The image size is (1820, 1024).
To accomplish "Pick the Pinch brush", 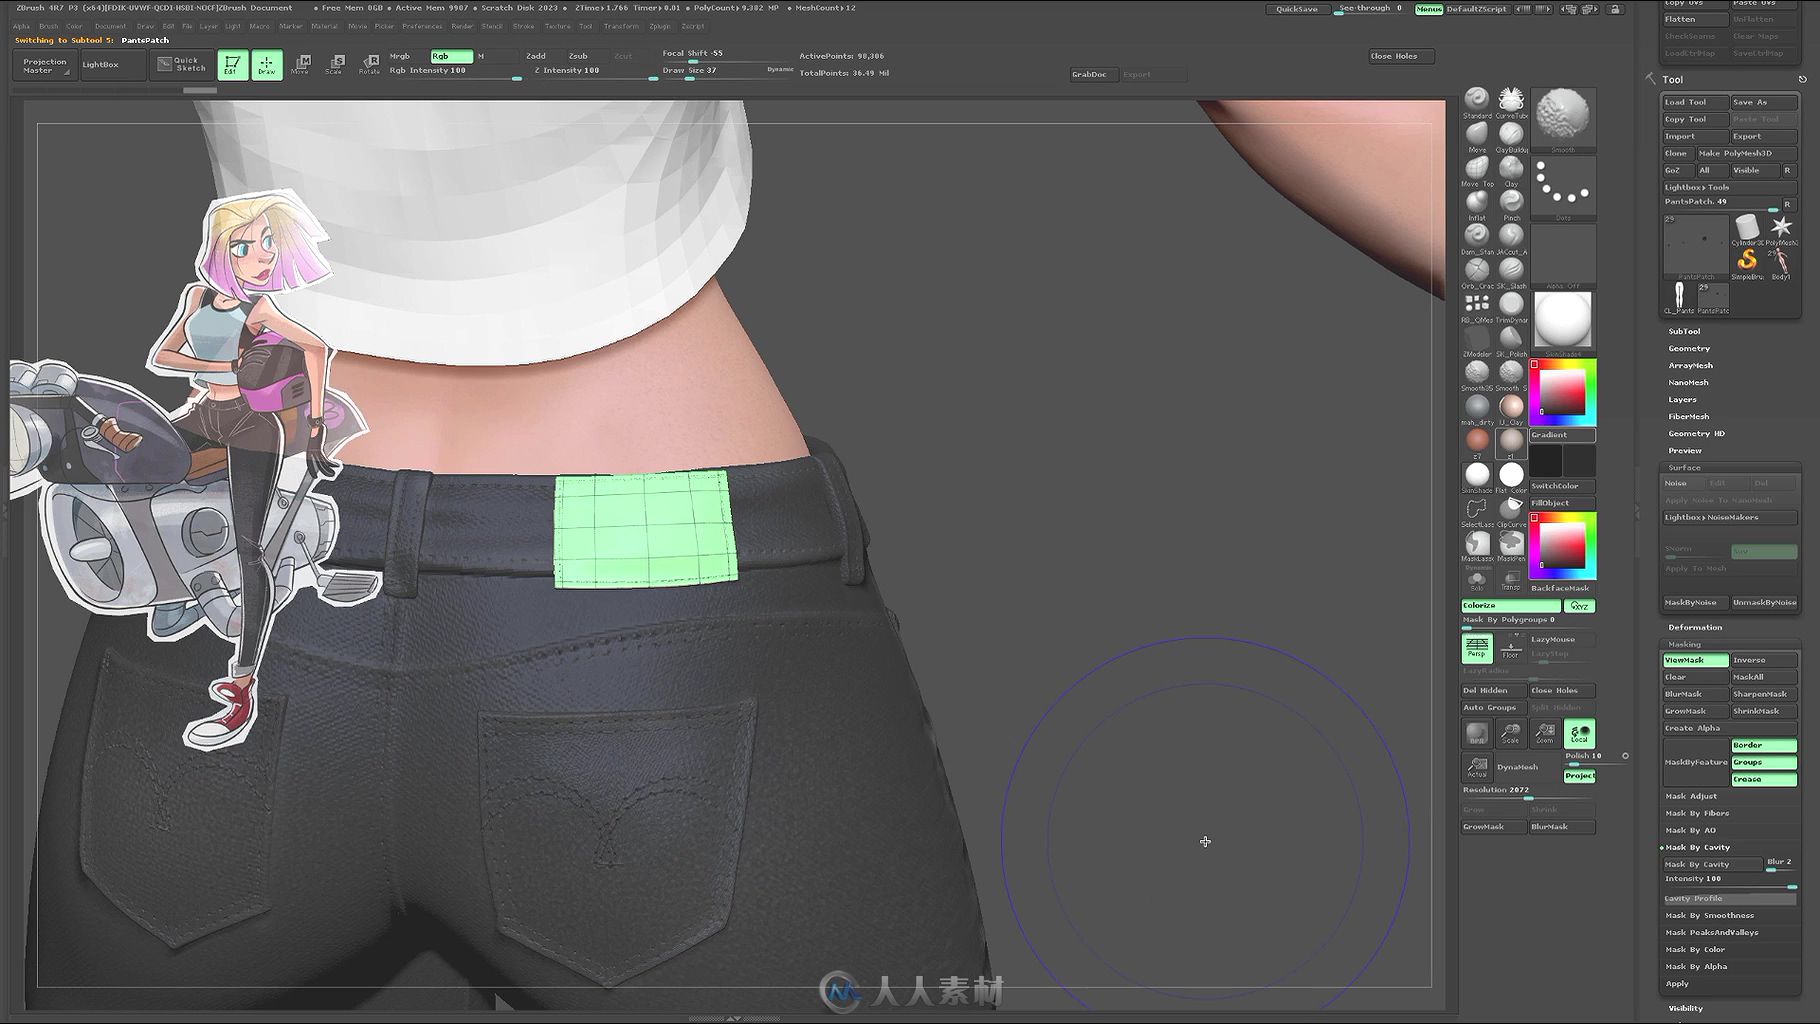I will click(1511, 205).
